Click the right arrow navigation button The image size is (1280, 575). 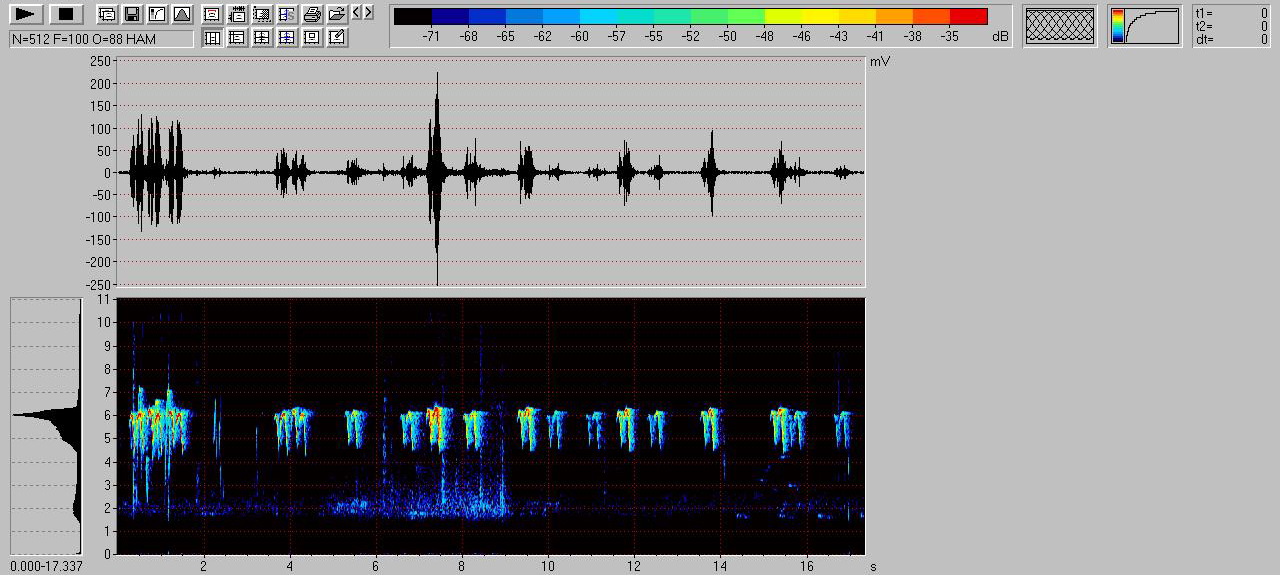[368, 13]
